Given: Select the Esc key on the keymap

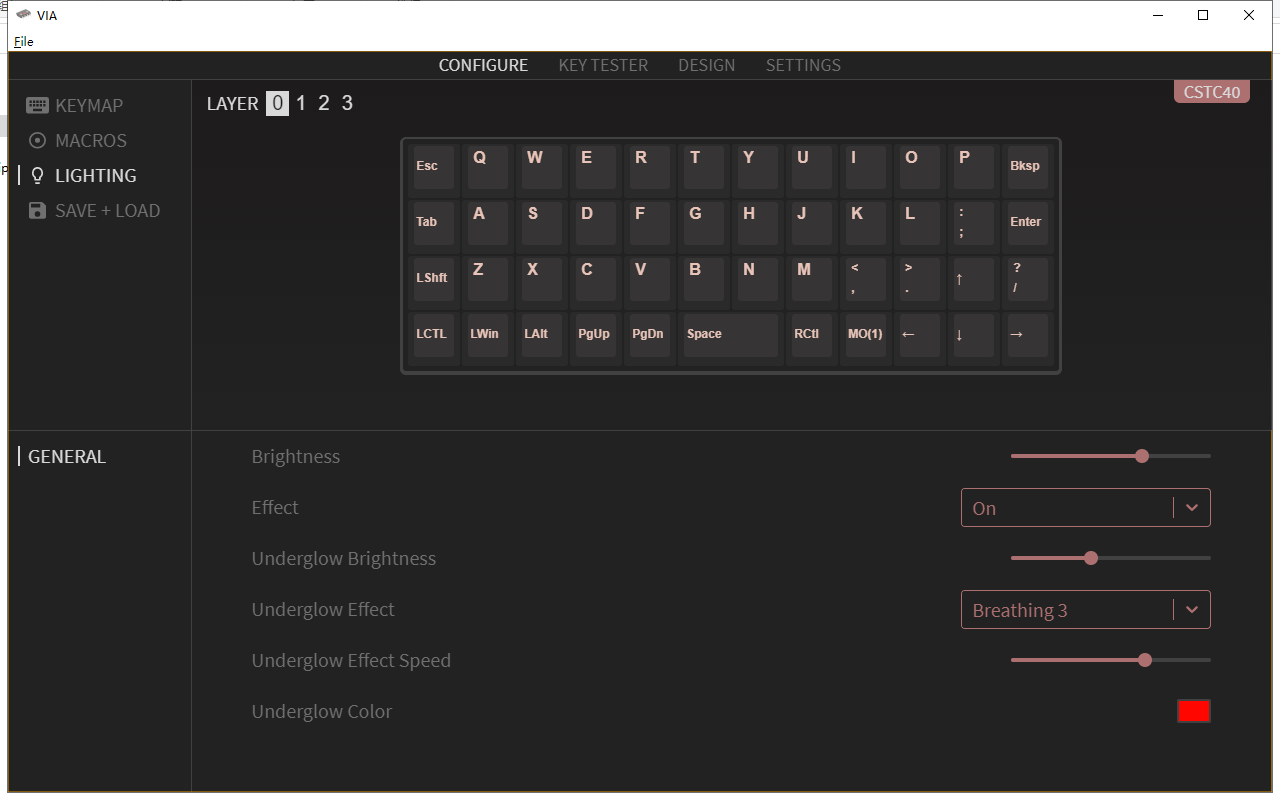Looking at the screenshot, I should point(432,167).
